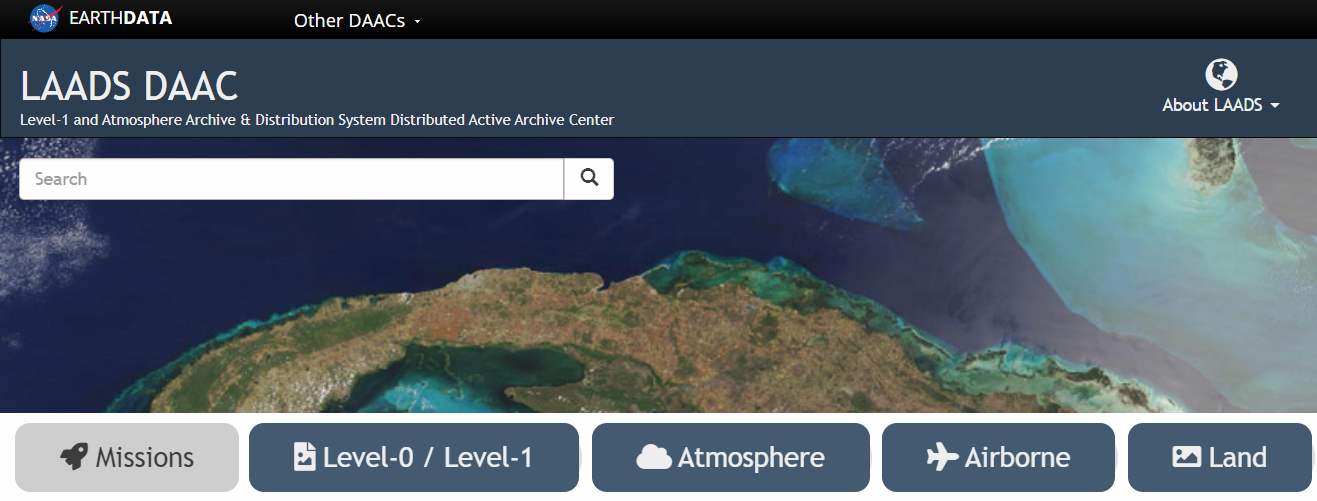Viewport: 1317px width, 501px height.
Task: Open the Airborne category
Action: click(998, 458)
